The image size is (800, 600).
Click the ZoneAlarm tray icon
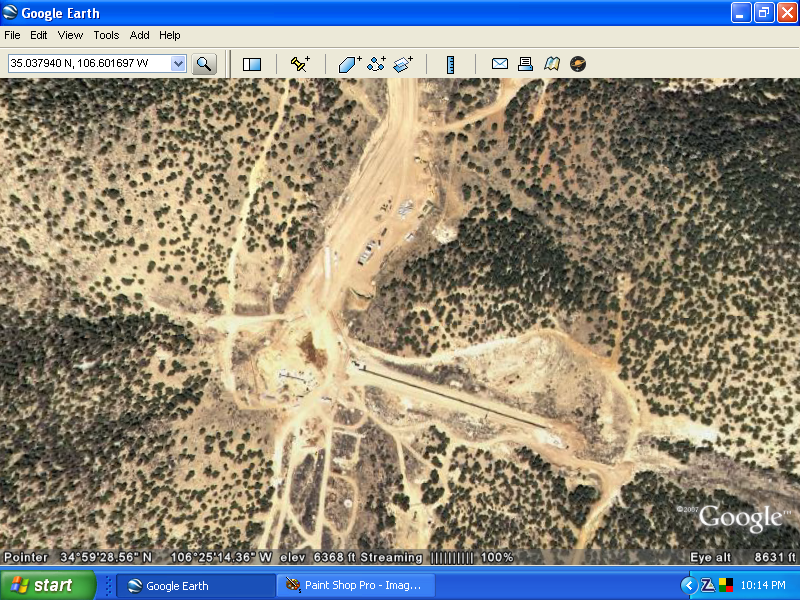708,585
